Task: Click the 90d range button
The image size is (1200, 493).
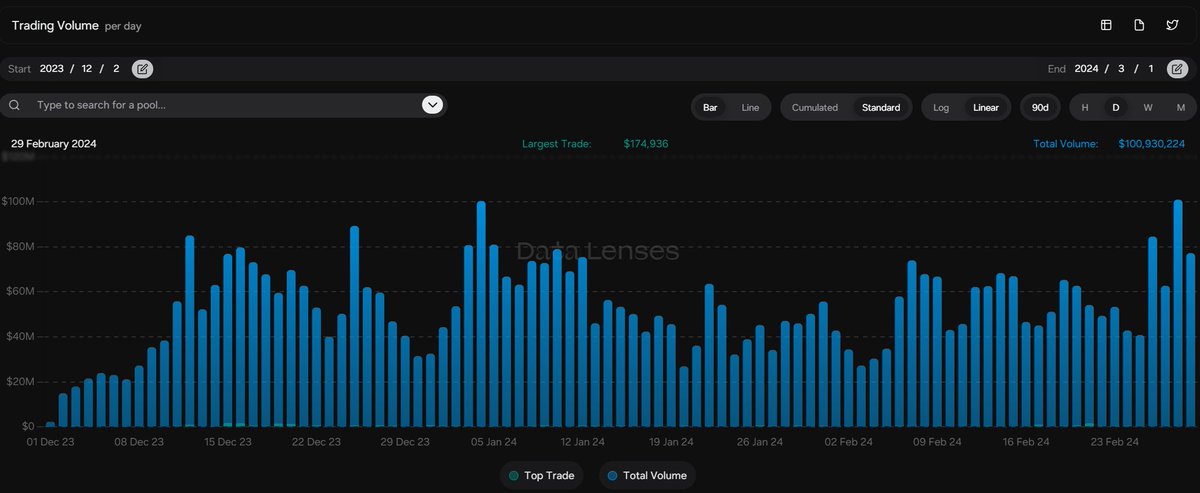Action: tap(1040, 107)
